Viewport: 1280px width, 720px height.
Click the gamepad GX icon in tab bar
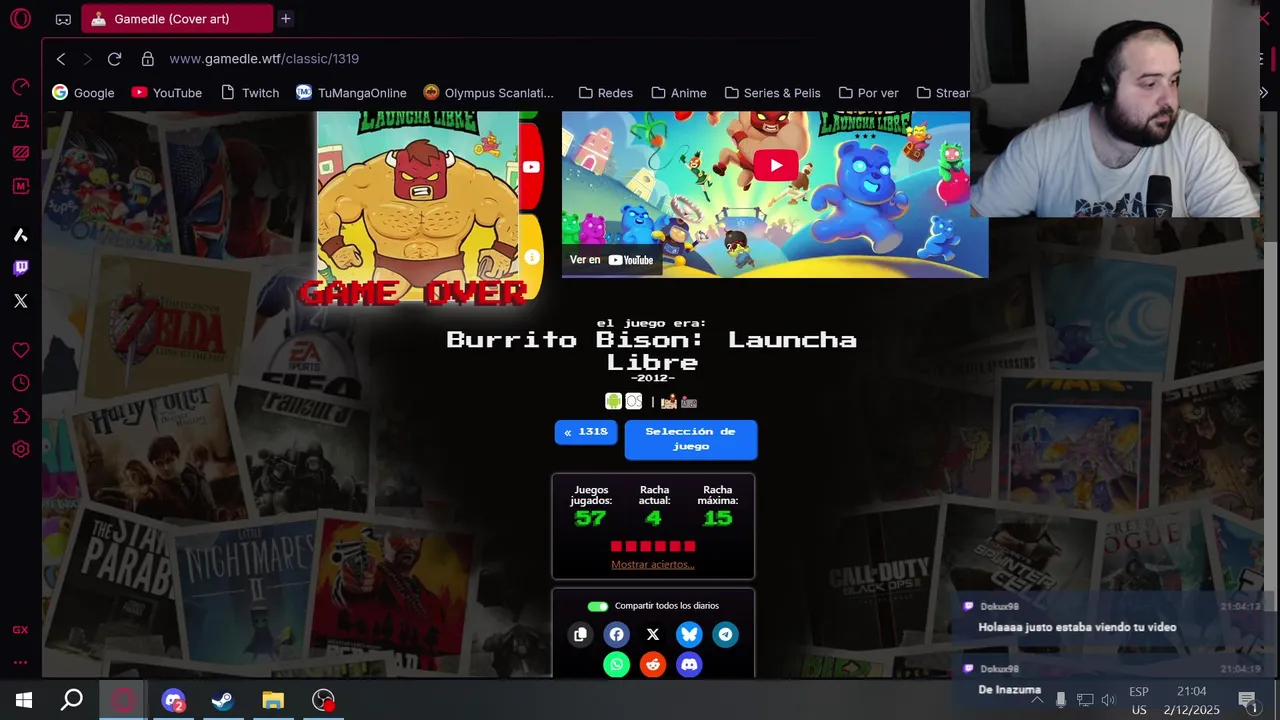point(63,19)
